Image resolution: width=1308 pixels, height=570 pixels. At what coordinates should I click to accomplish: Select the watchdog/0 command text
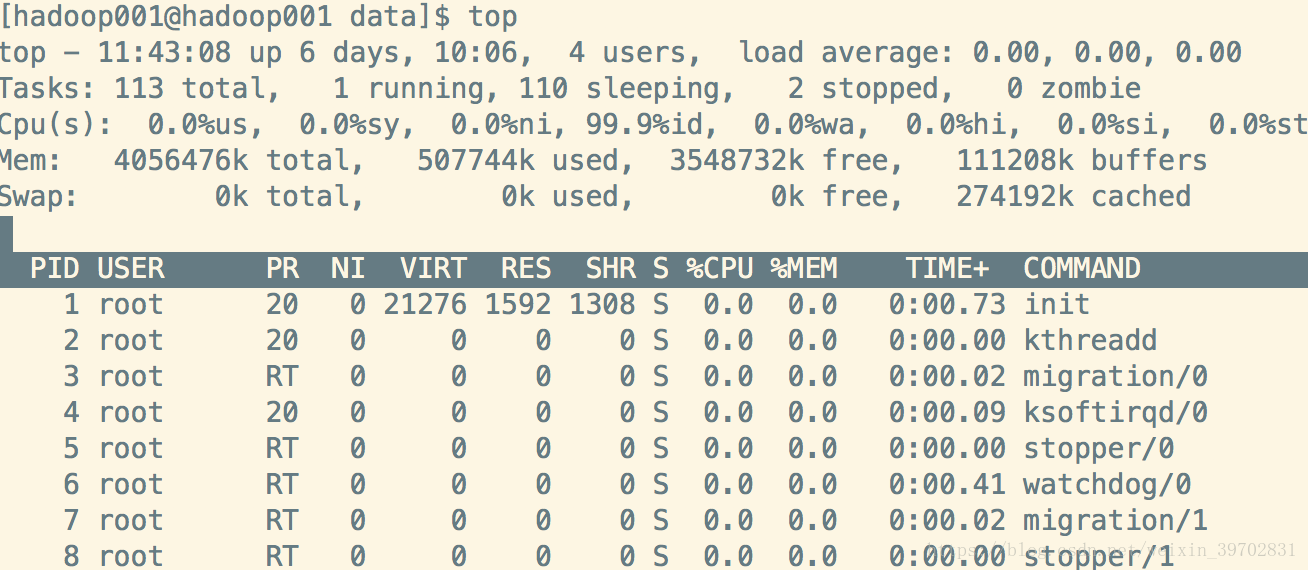(1107, 484)
